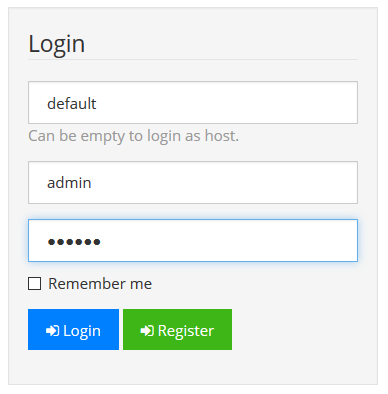Click the word "Login" on the blue button

click(x=82, y=331)
